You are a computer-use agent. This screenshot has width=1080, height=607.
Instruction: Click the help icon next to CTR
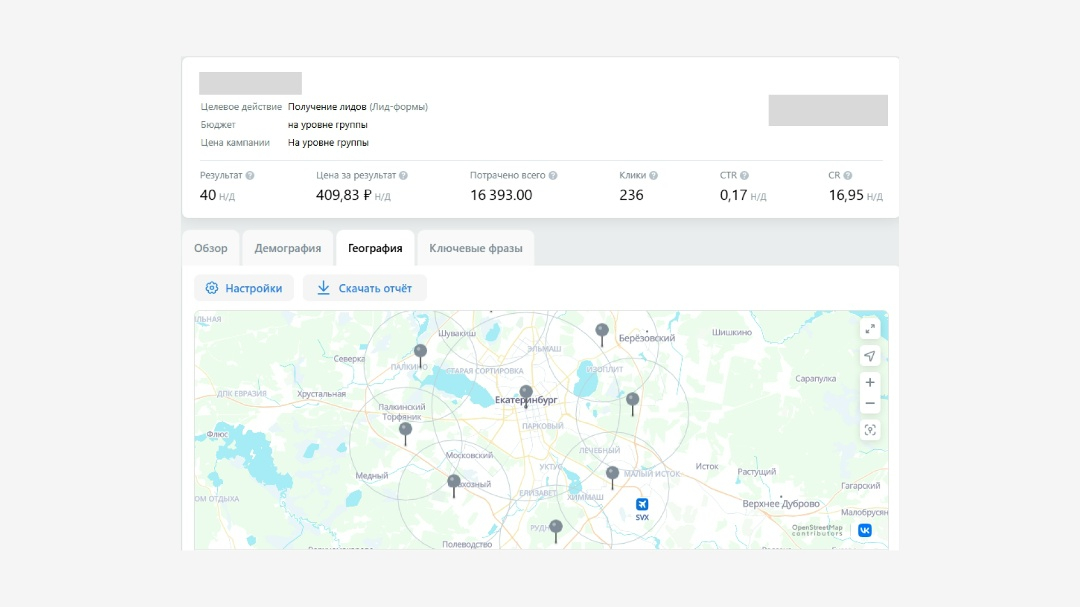pos(745,176)
